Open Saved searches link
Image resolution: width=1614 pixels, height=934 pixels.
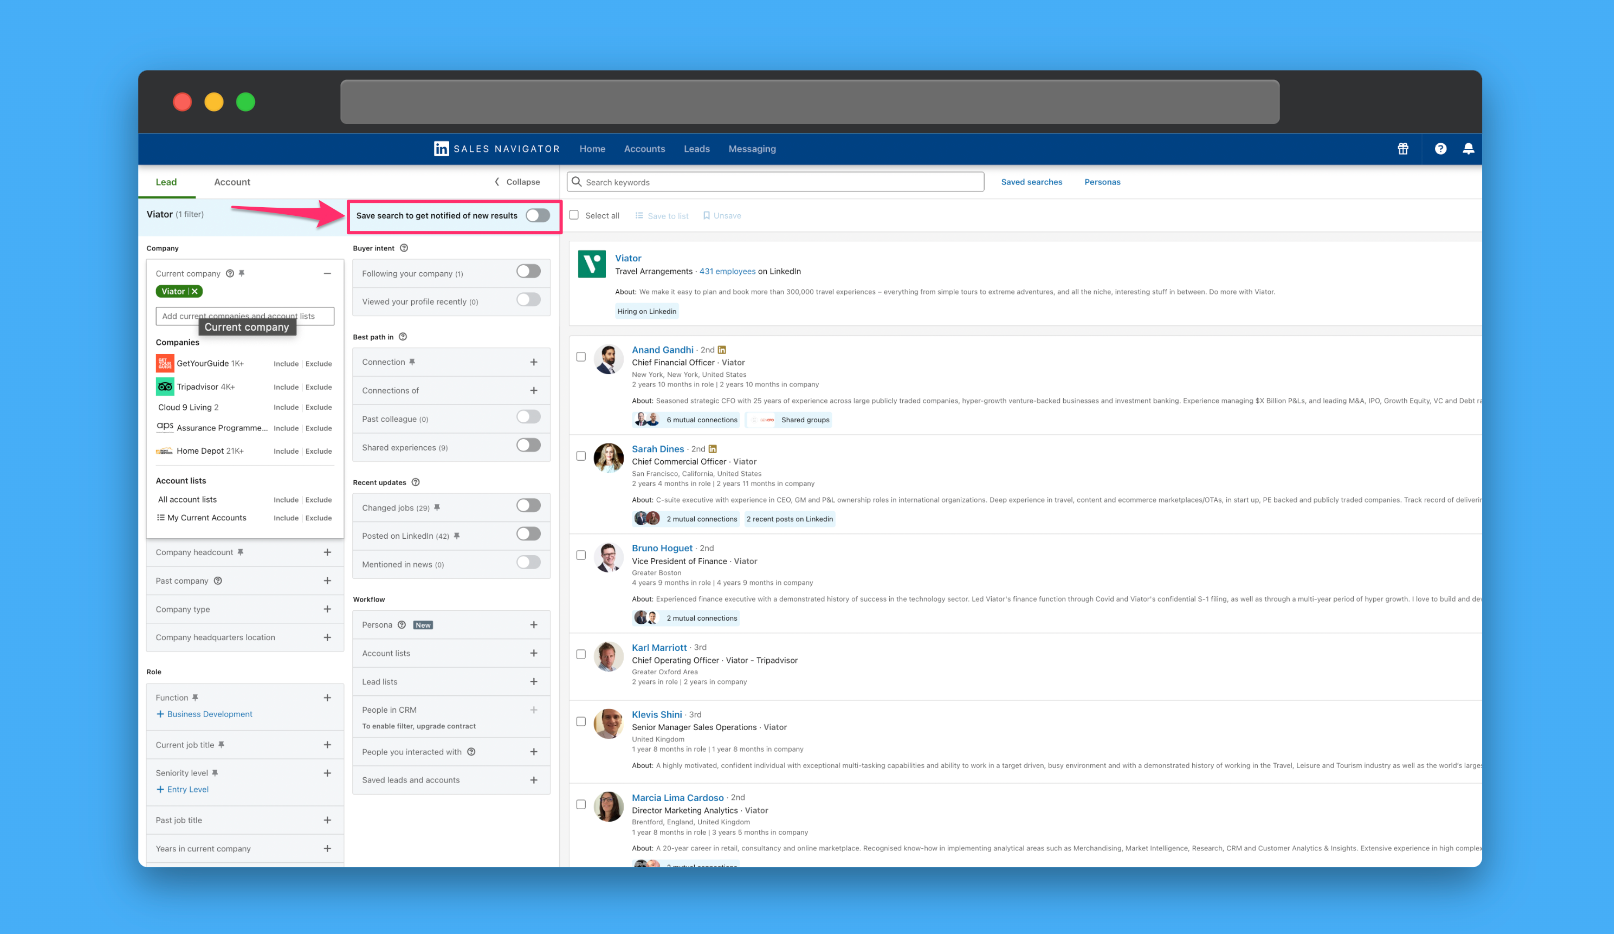1032,182
